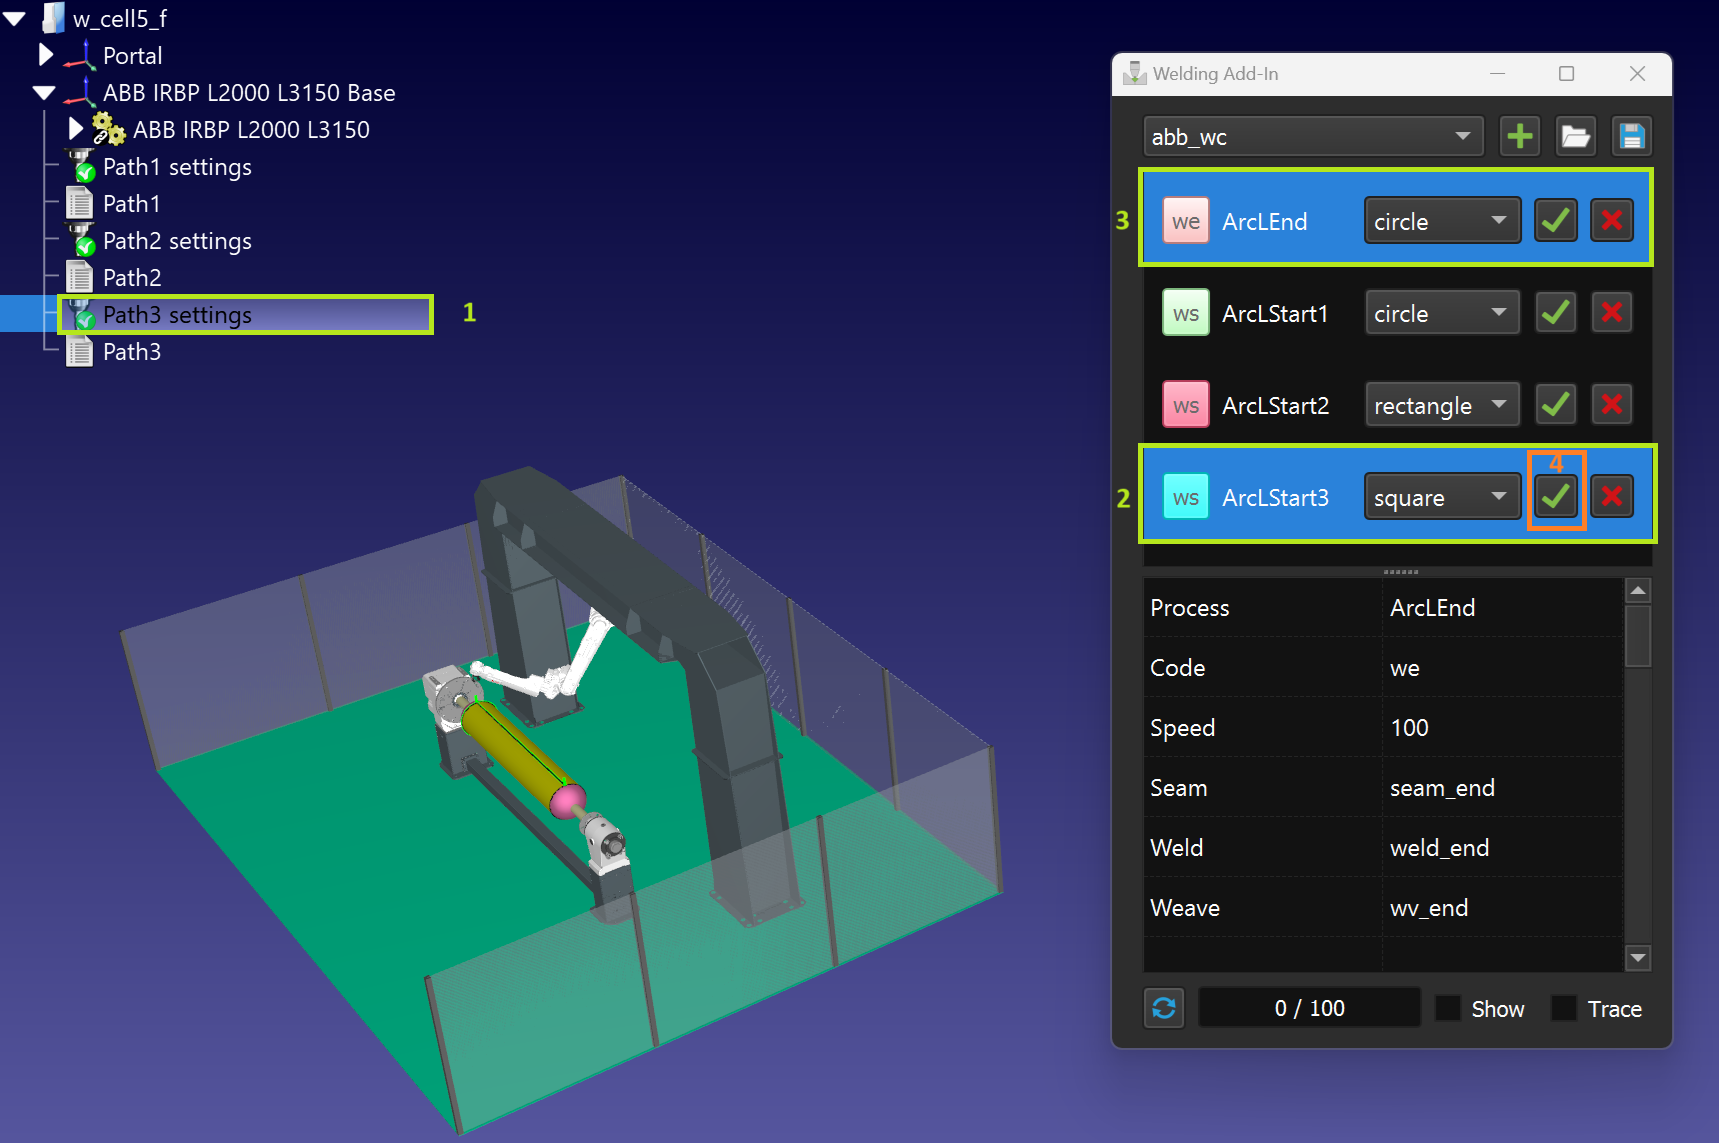Image resolution: width=1719 pixels, height=1143 pixels.
Task: Delete ArcLStart2 using red X
Action: [1611, 405]
